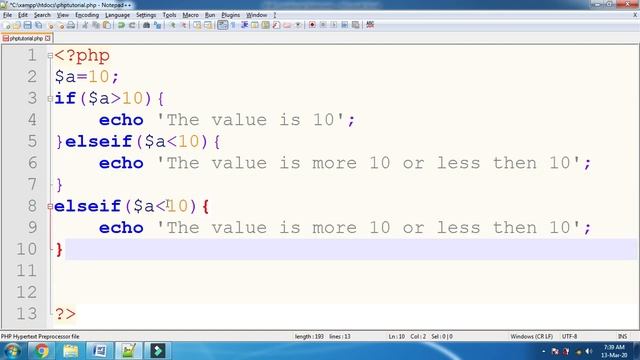
Task: Collapse the elseif fold on line 8
Action: 50,207
